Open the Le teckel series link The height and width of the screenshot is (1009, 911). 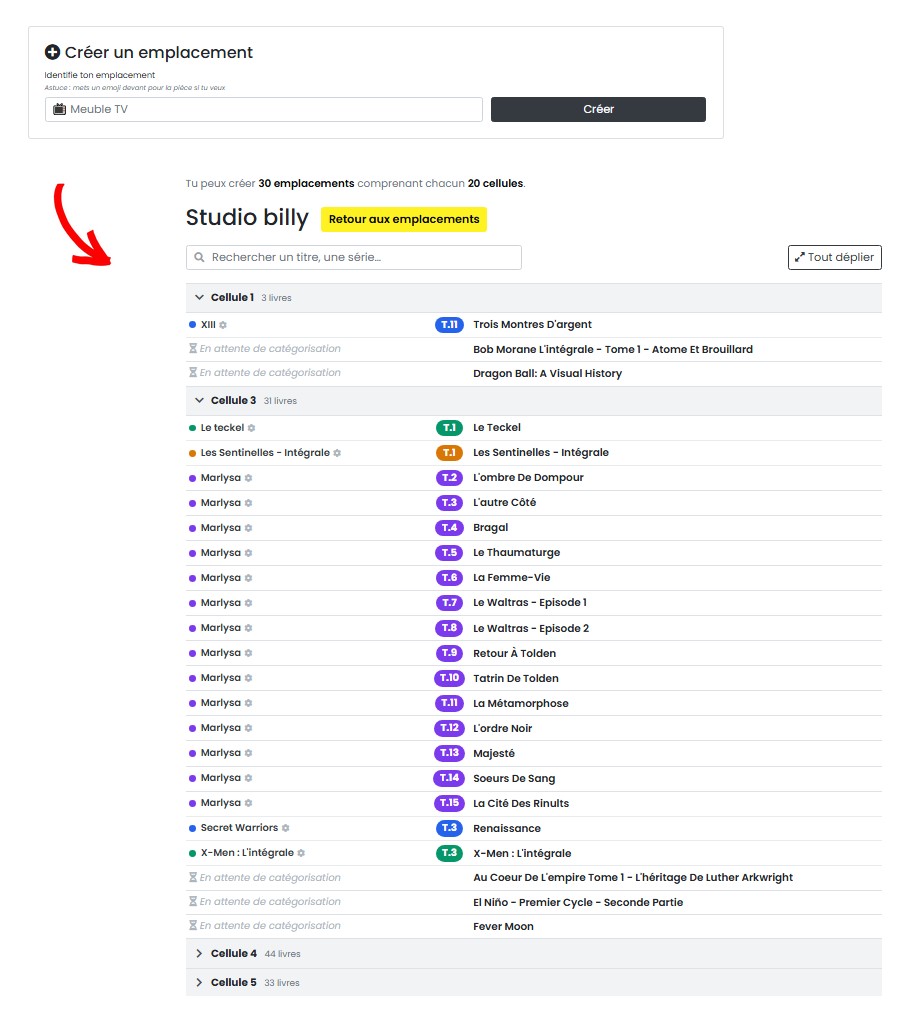(x=222, y=428)
